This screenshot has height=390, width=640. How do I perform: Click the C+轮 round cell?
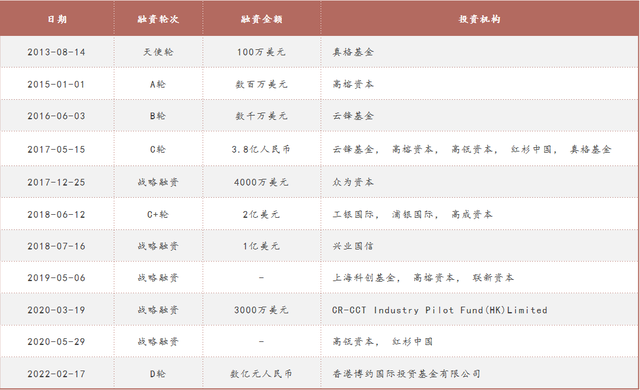[x=158, y=214]
